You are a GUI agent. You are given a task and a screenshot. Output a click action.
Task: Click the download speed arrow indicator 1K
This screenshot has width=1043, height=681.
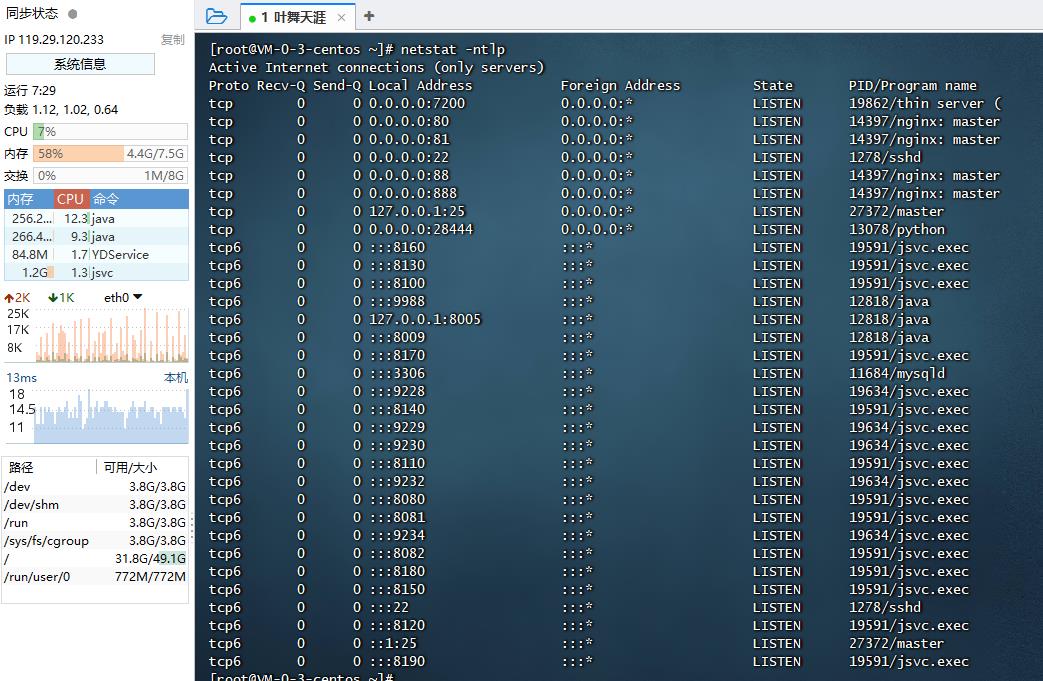point(61,297)
